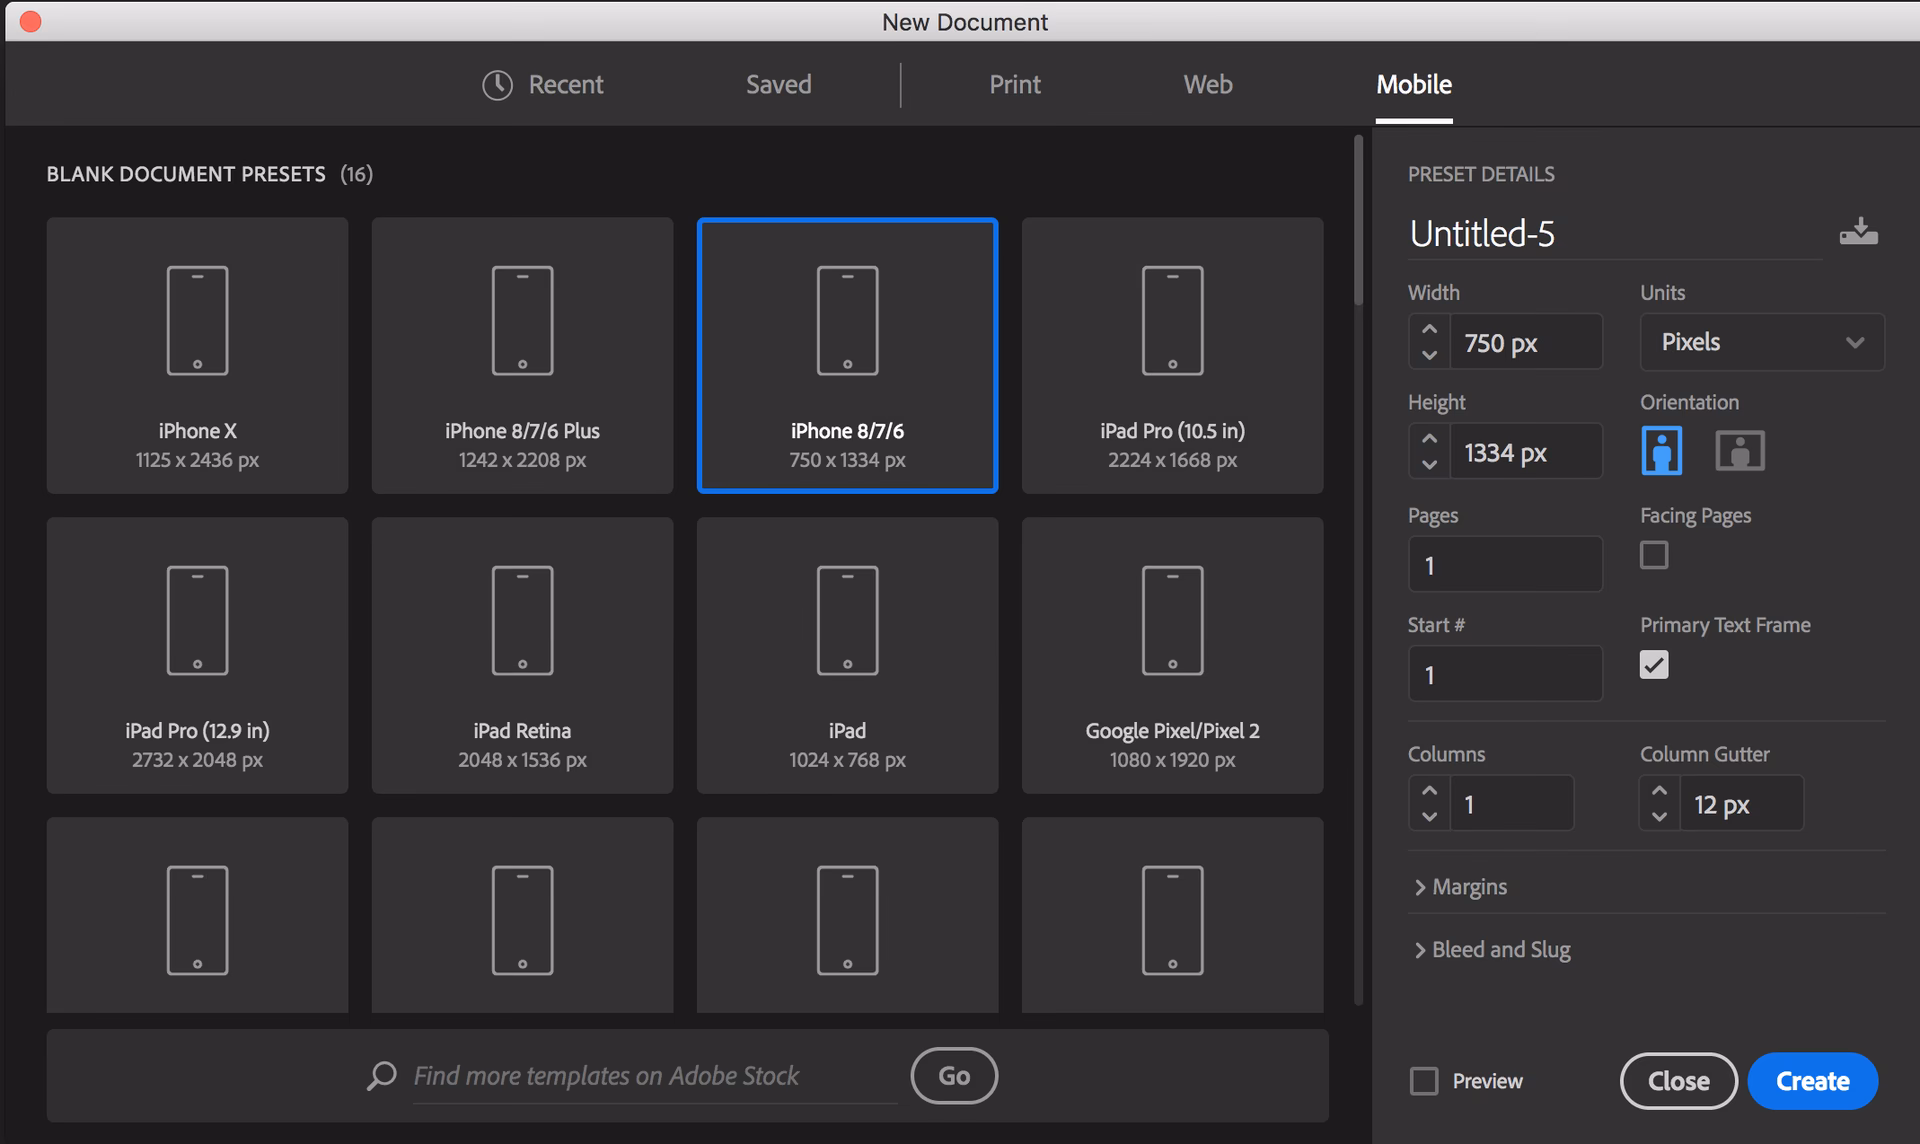Switch to the Web tab
This screenshot has width=1920, height=1144.
tap(1206, 84)
